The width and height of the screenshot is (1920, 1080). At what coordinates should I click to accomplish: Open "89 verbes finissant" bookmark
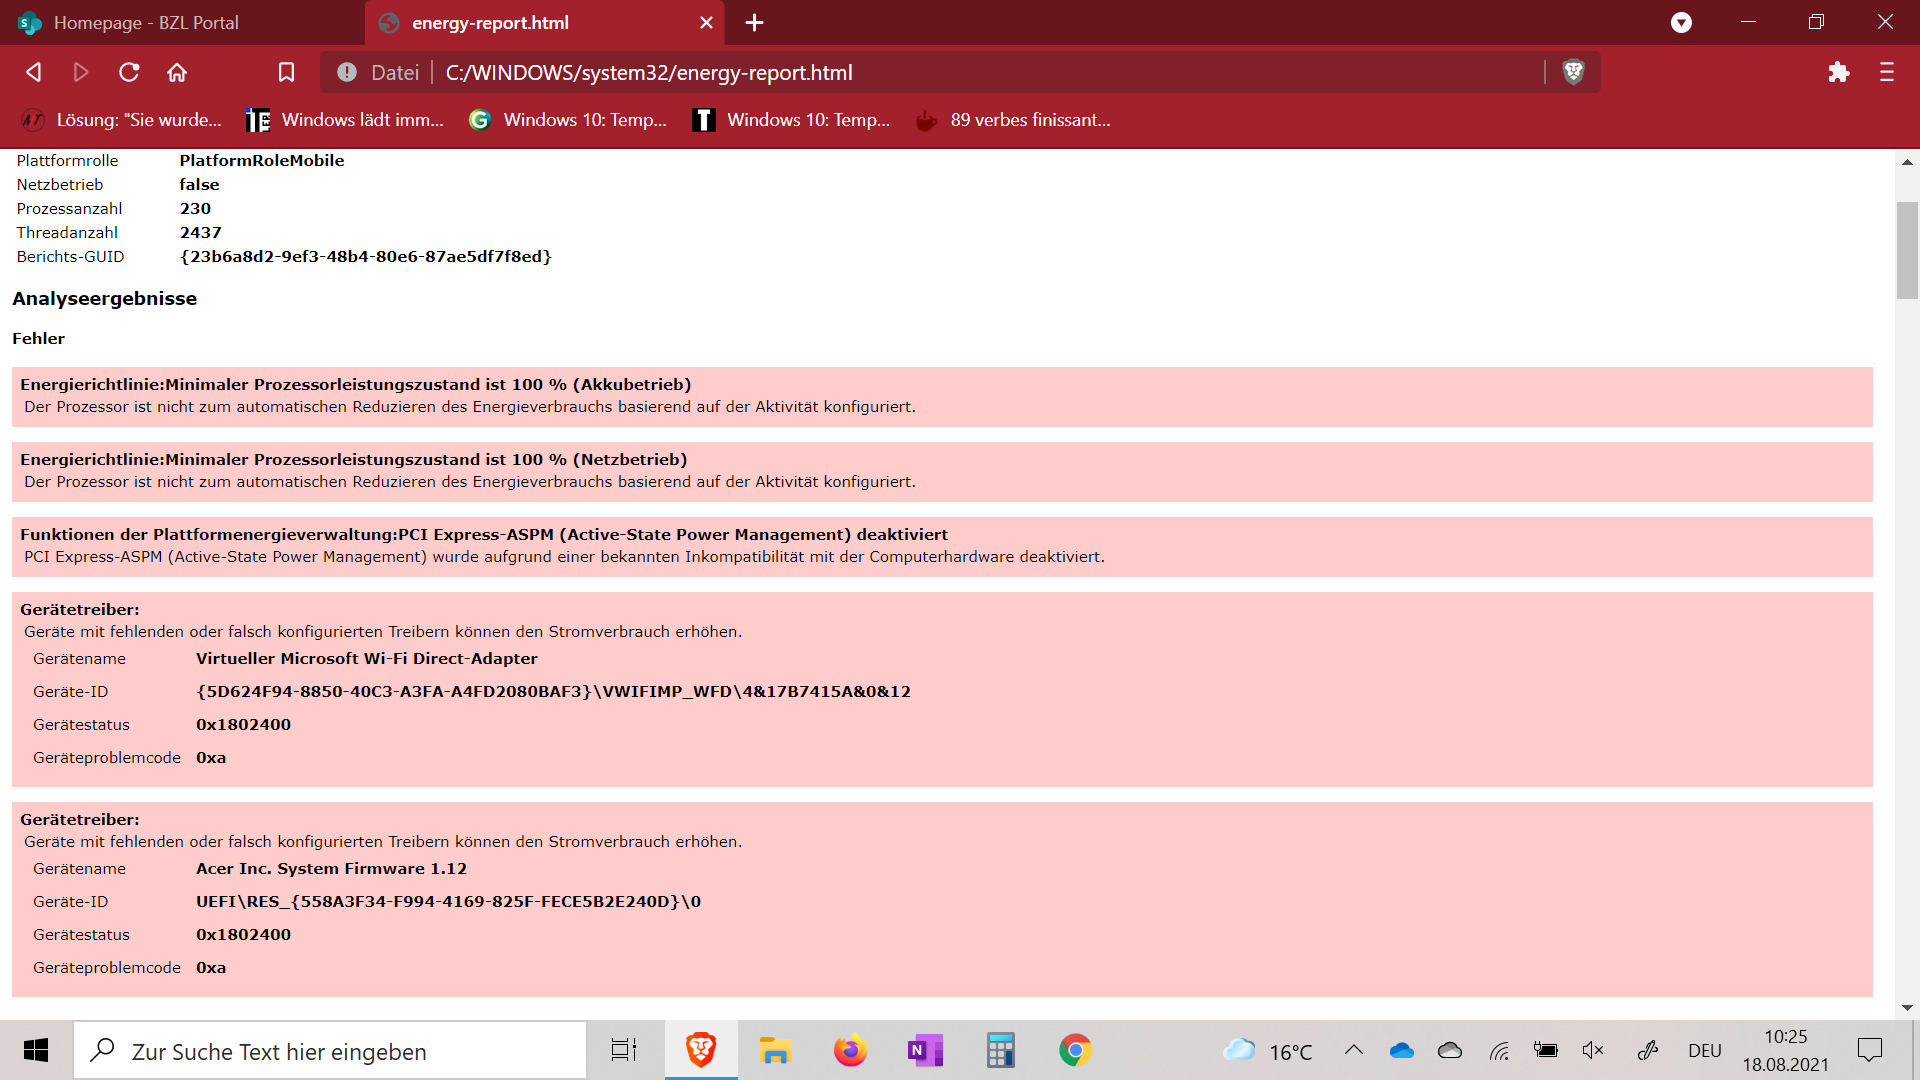click(x=1014, y=120)
